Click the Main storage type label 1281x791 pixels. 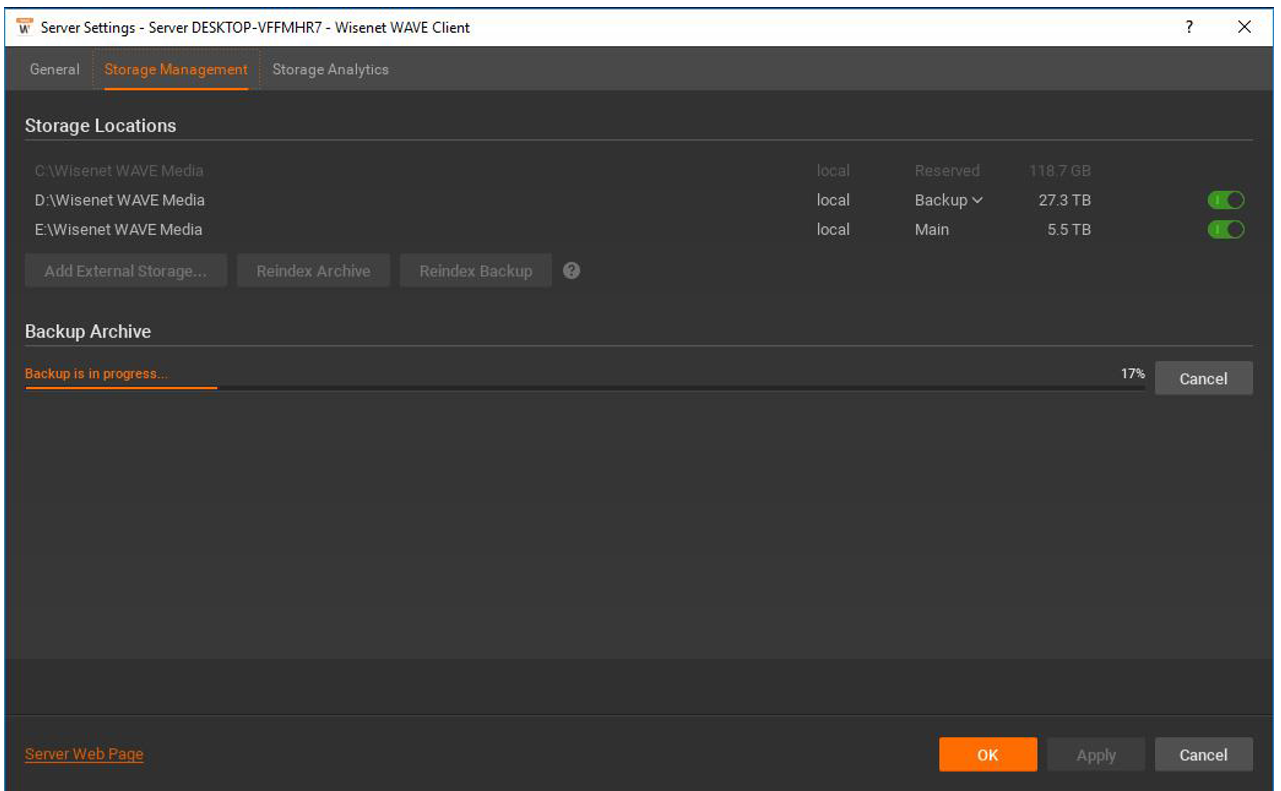point(932,229)
